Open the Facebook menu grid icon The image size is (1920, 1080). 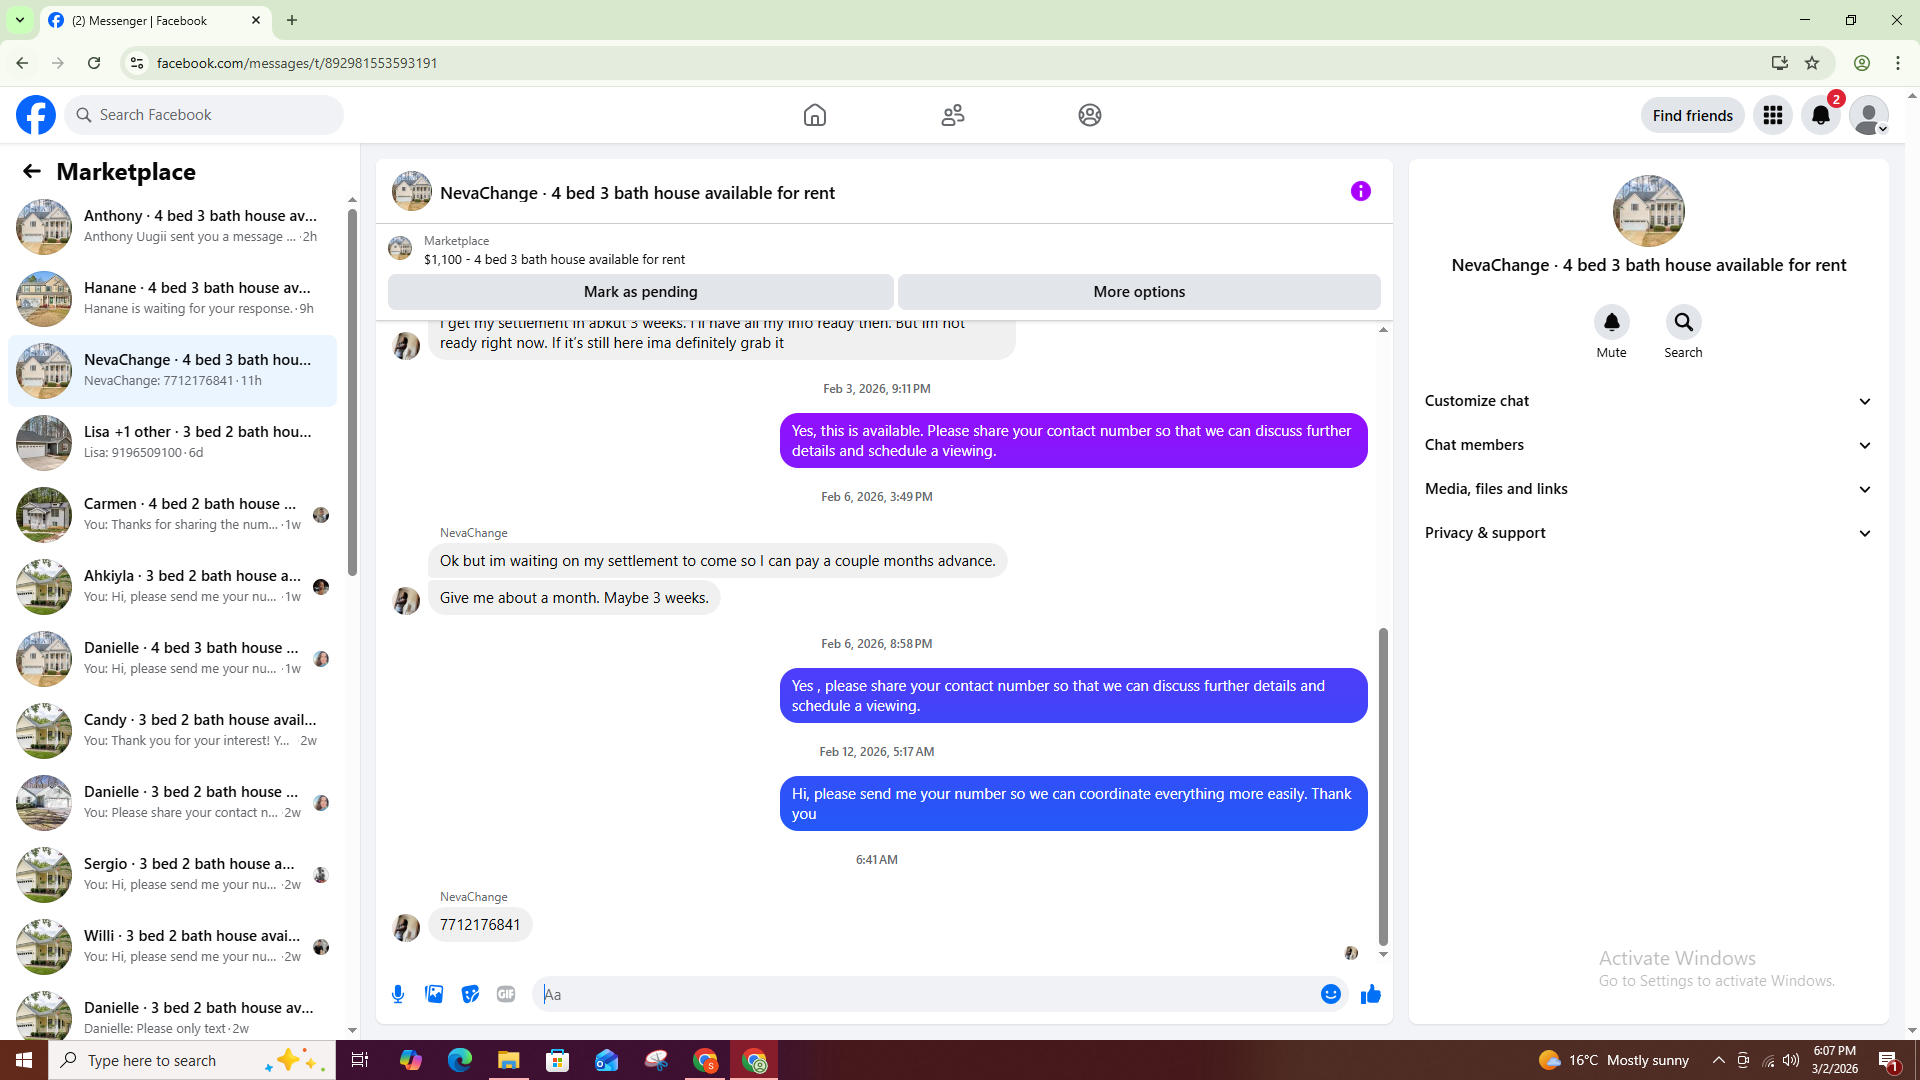click(1773, 115)
